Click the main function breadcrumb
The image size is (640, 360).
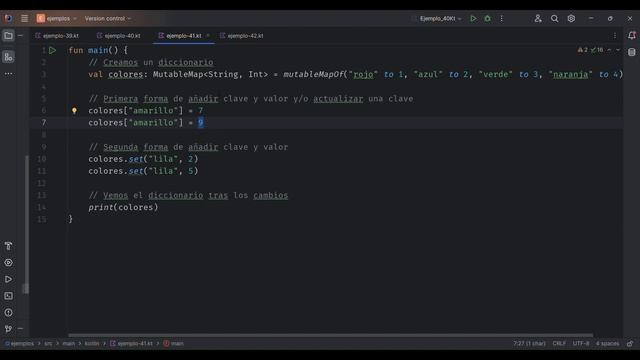pos(174,343)
